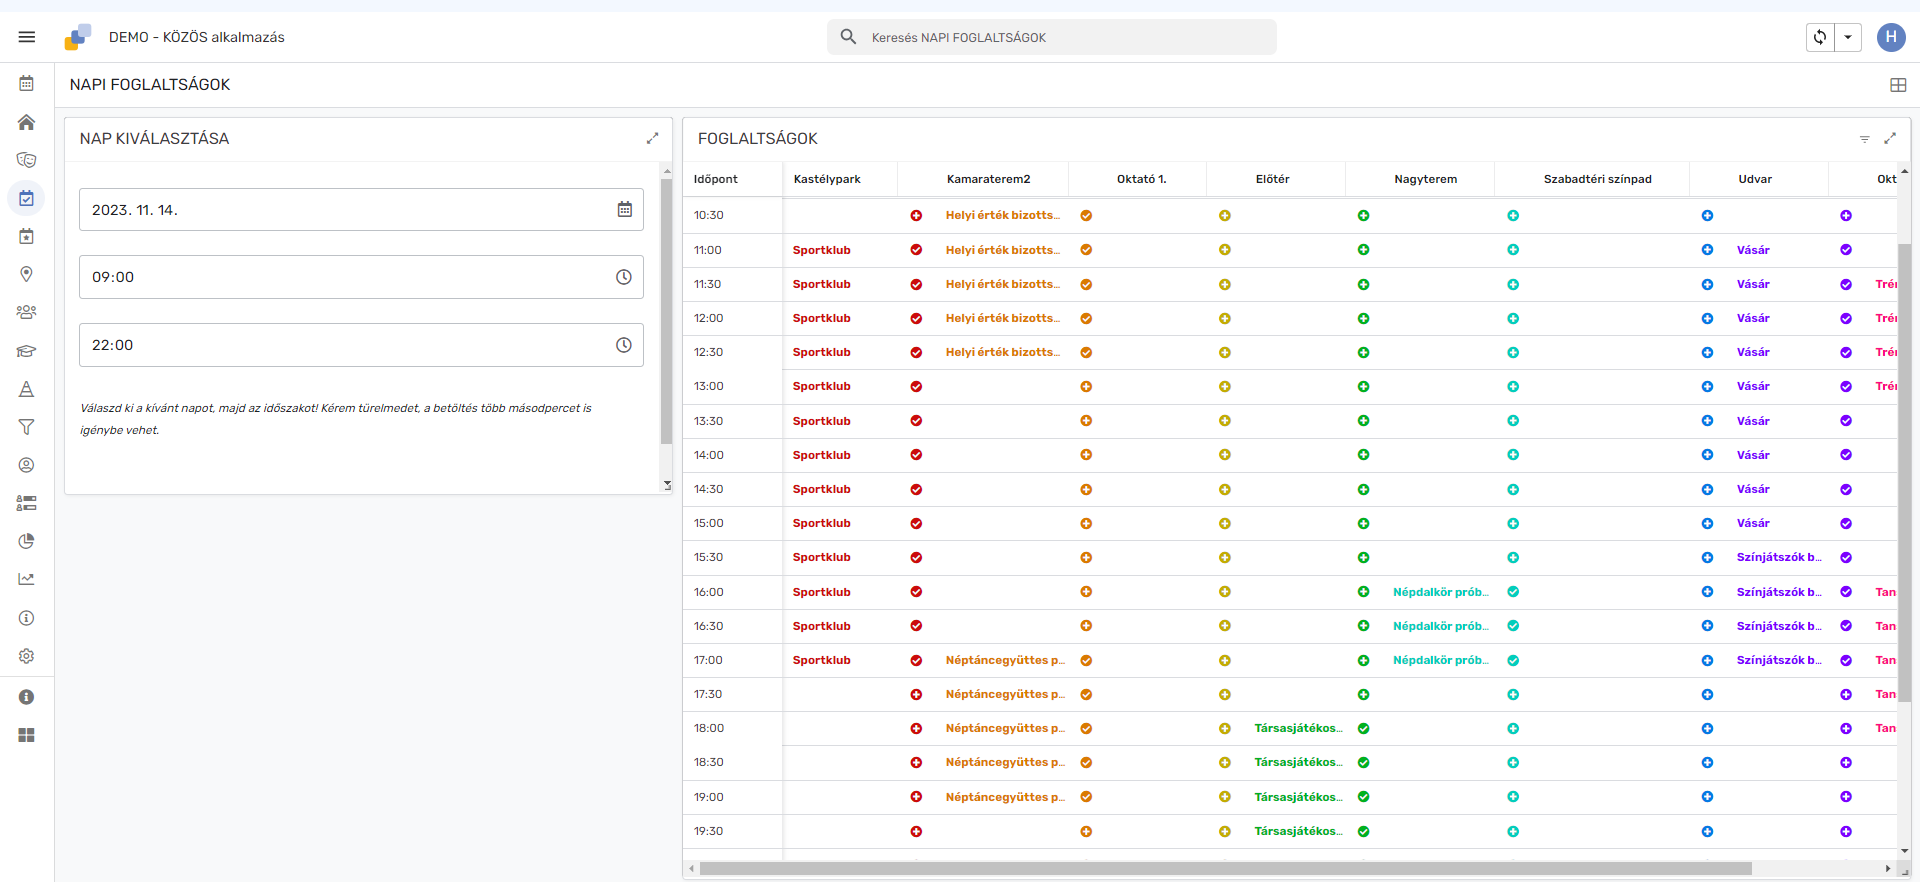
Task: Click the horizontal scrollbar of the bookings table
Action: click(x=1225, y=869)
